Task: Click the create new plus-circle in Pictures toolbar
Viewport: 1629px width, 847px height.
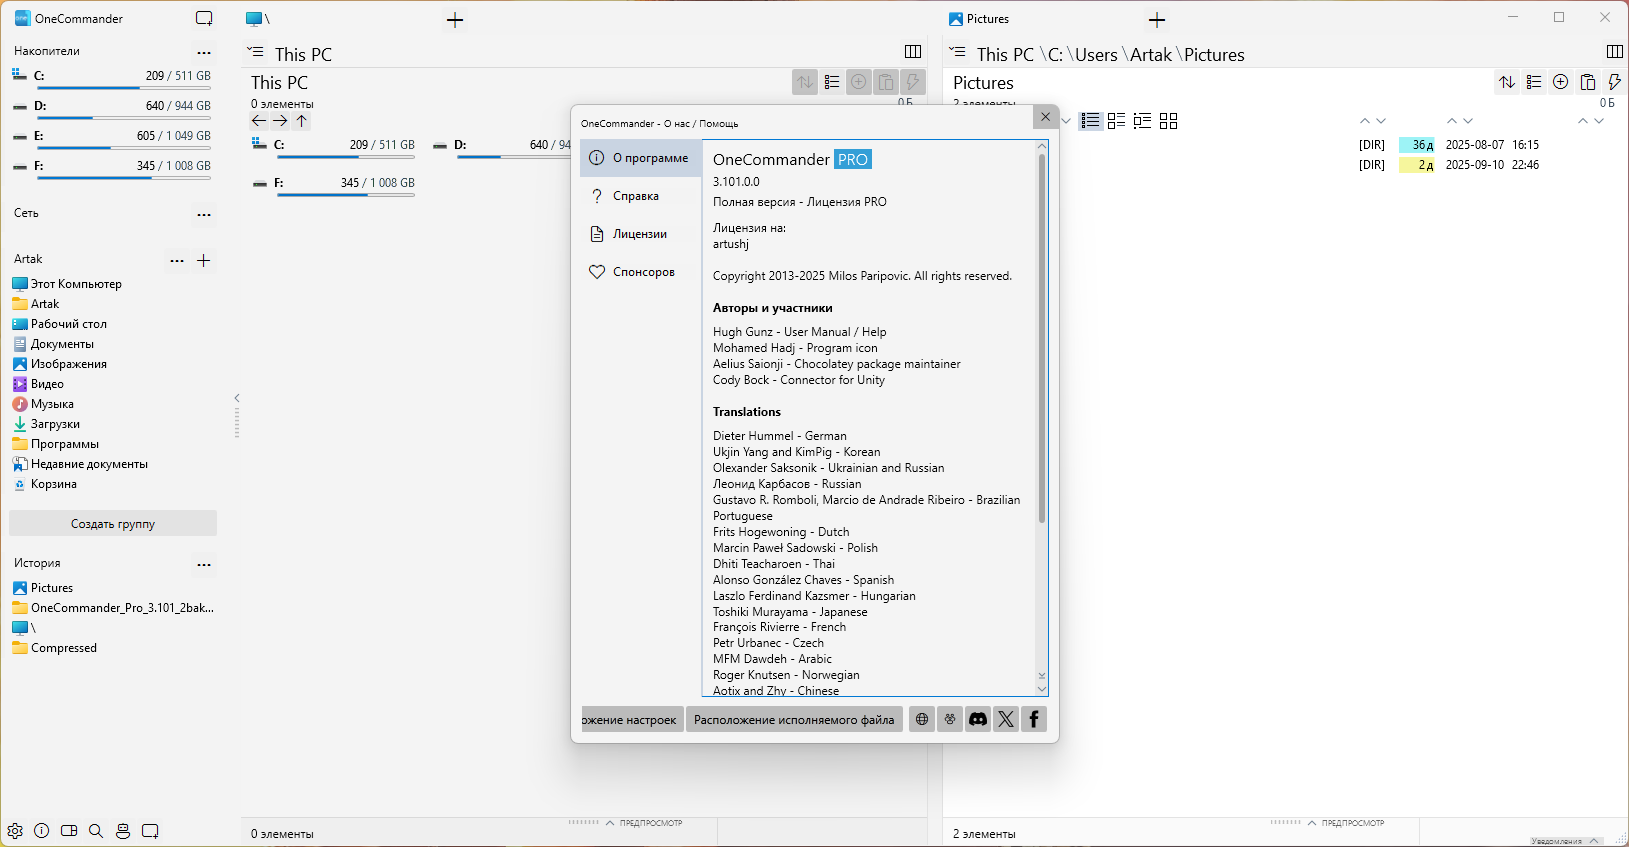Action: 1561,82
